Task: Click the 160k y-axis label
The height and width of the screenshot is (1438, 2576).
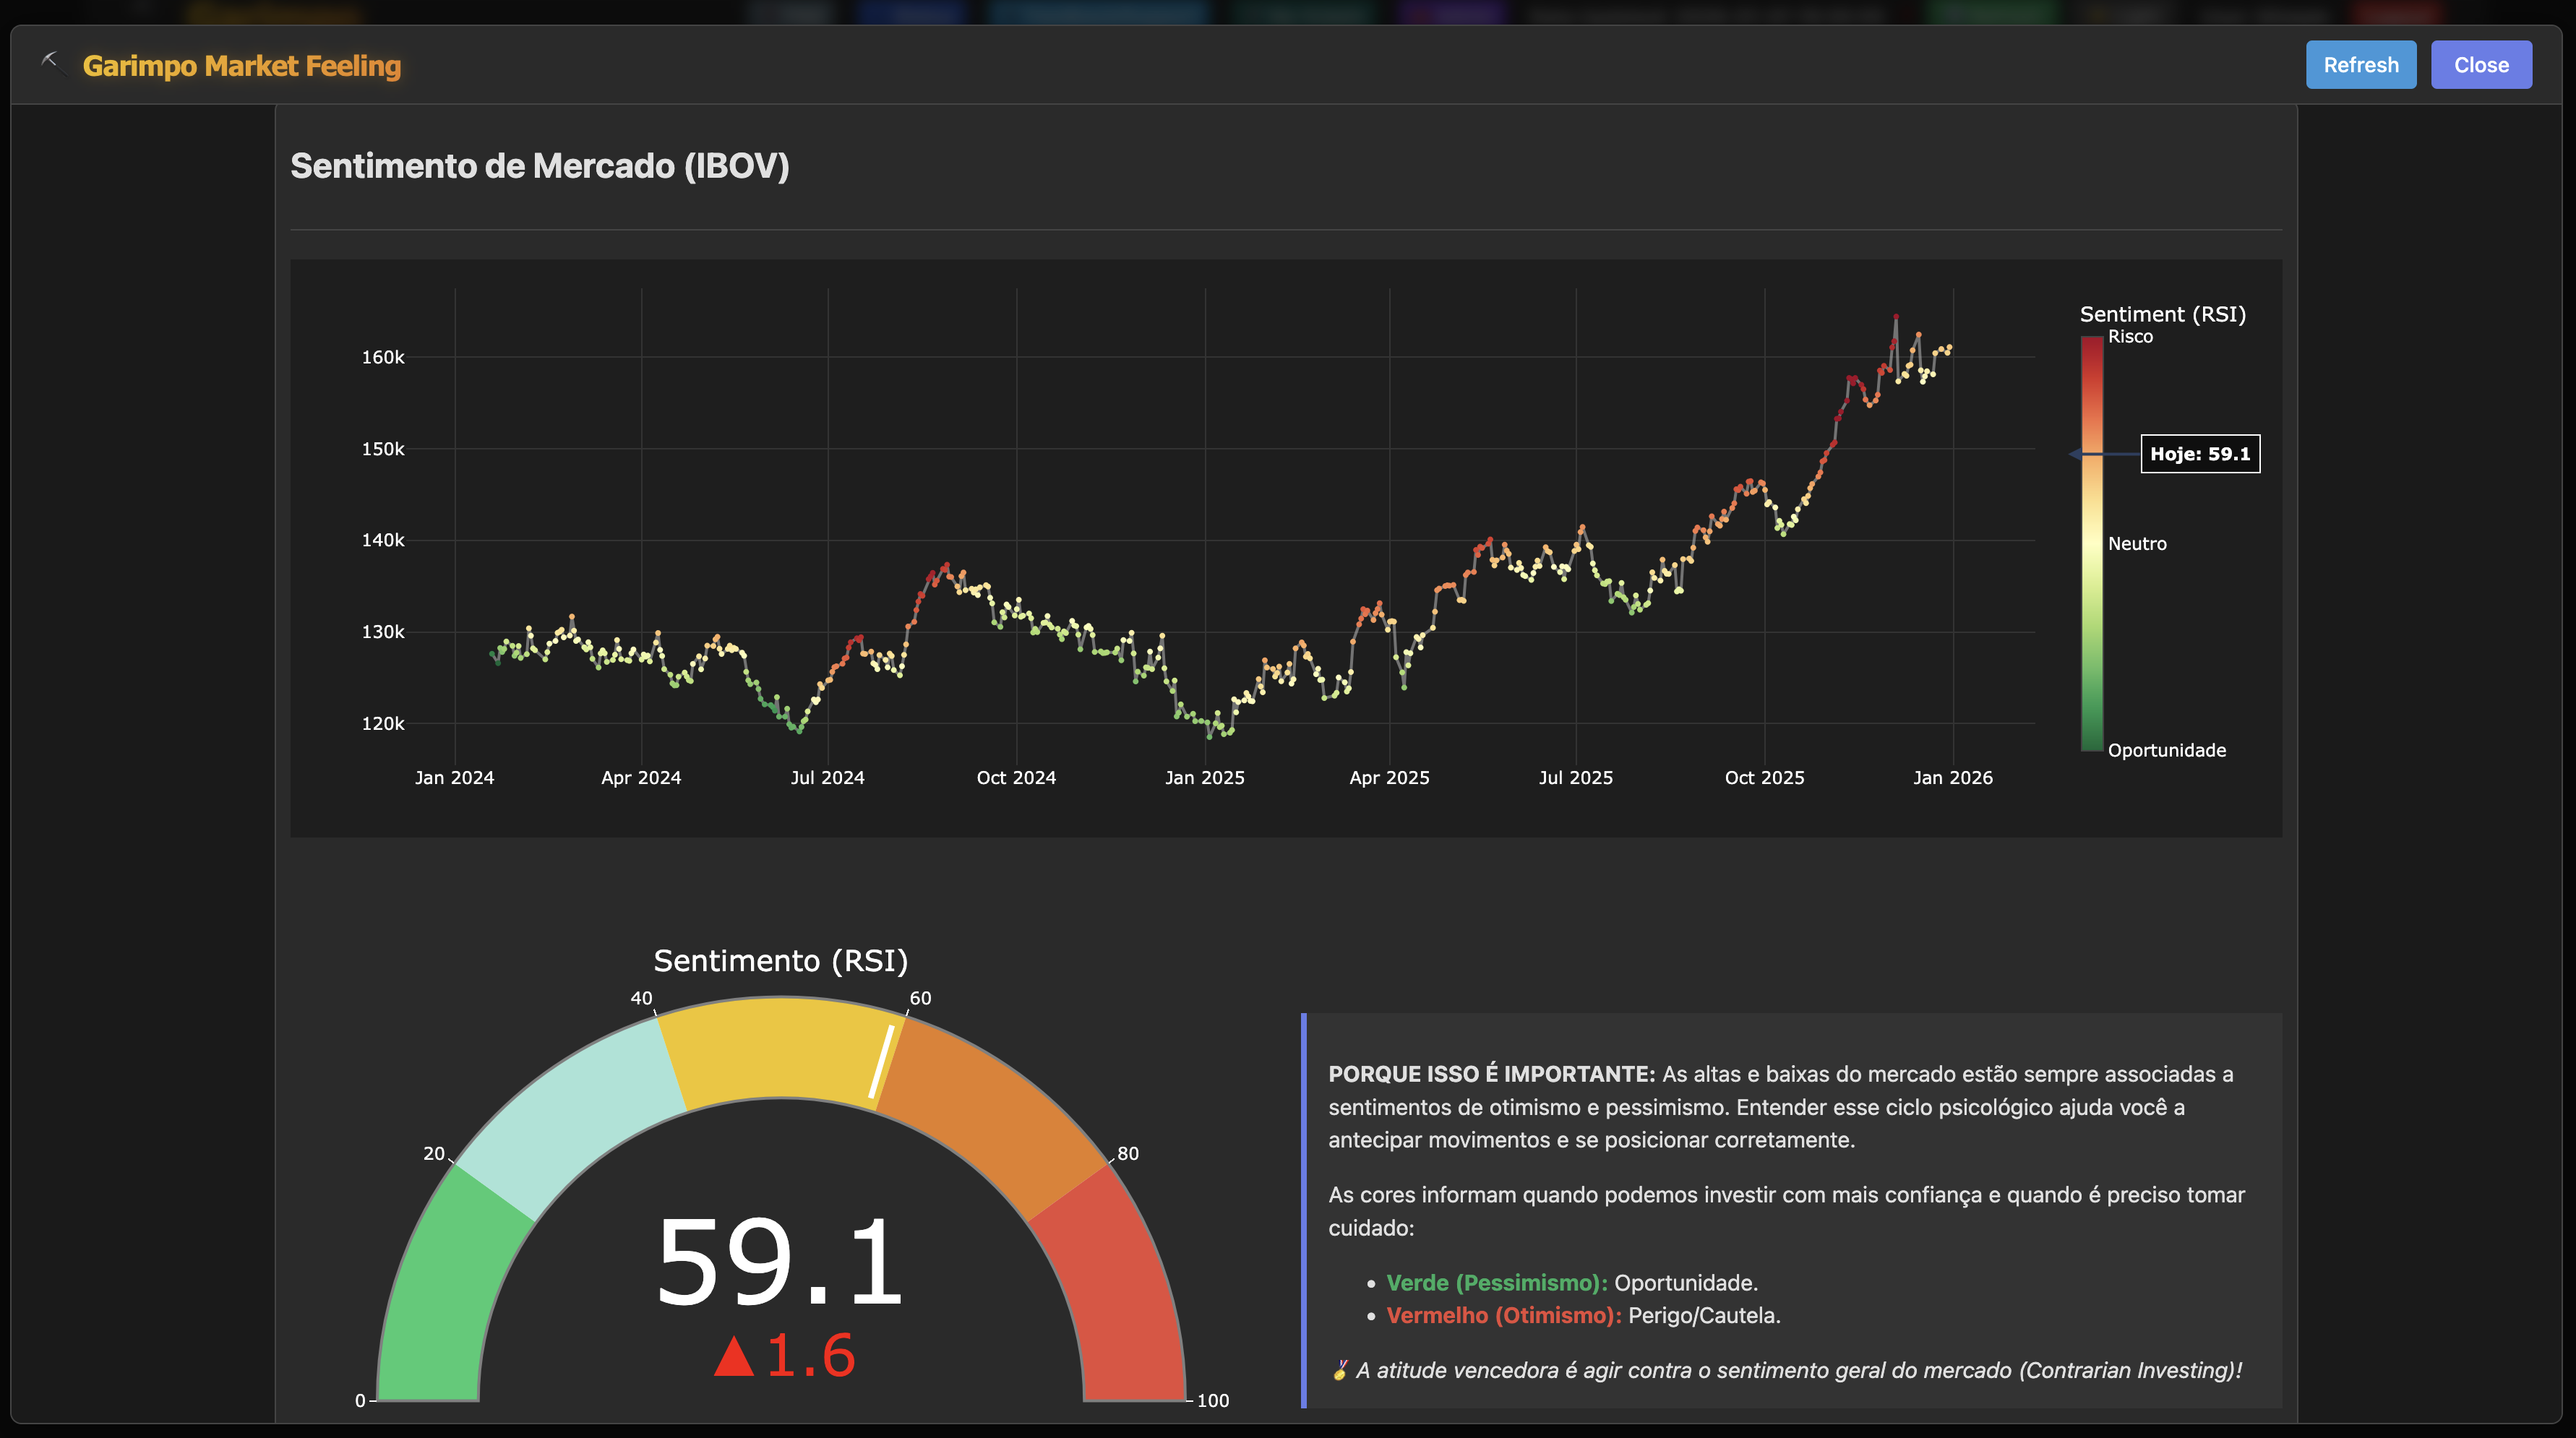Action: 383,357
